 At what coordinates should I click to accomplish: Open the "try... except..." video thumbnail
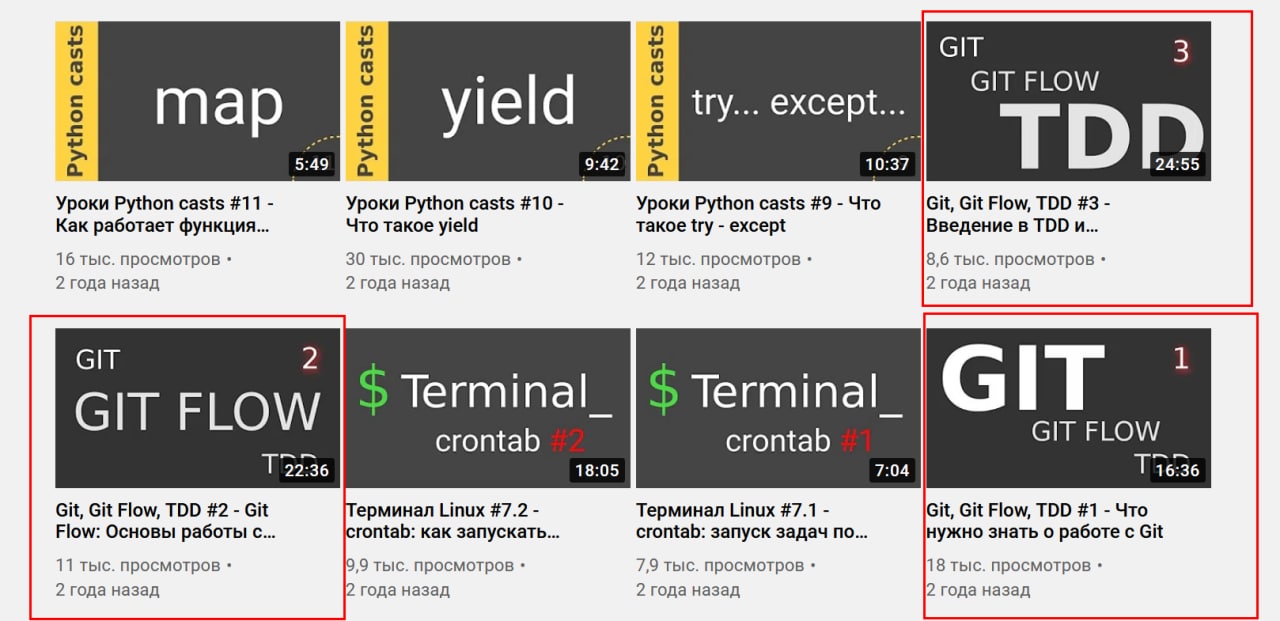(777, 101)
